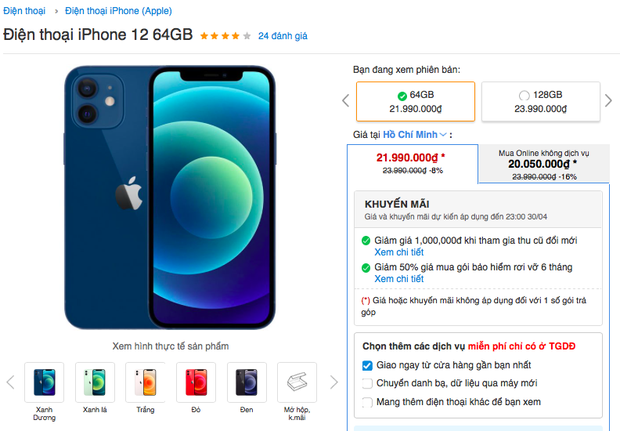Open the 24 đánh giá reviews link

[283, 36]
